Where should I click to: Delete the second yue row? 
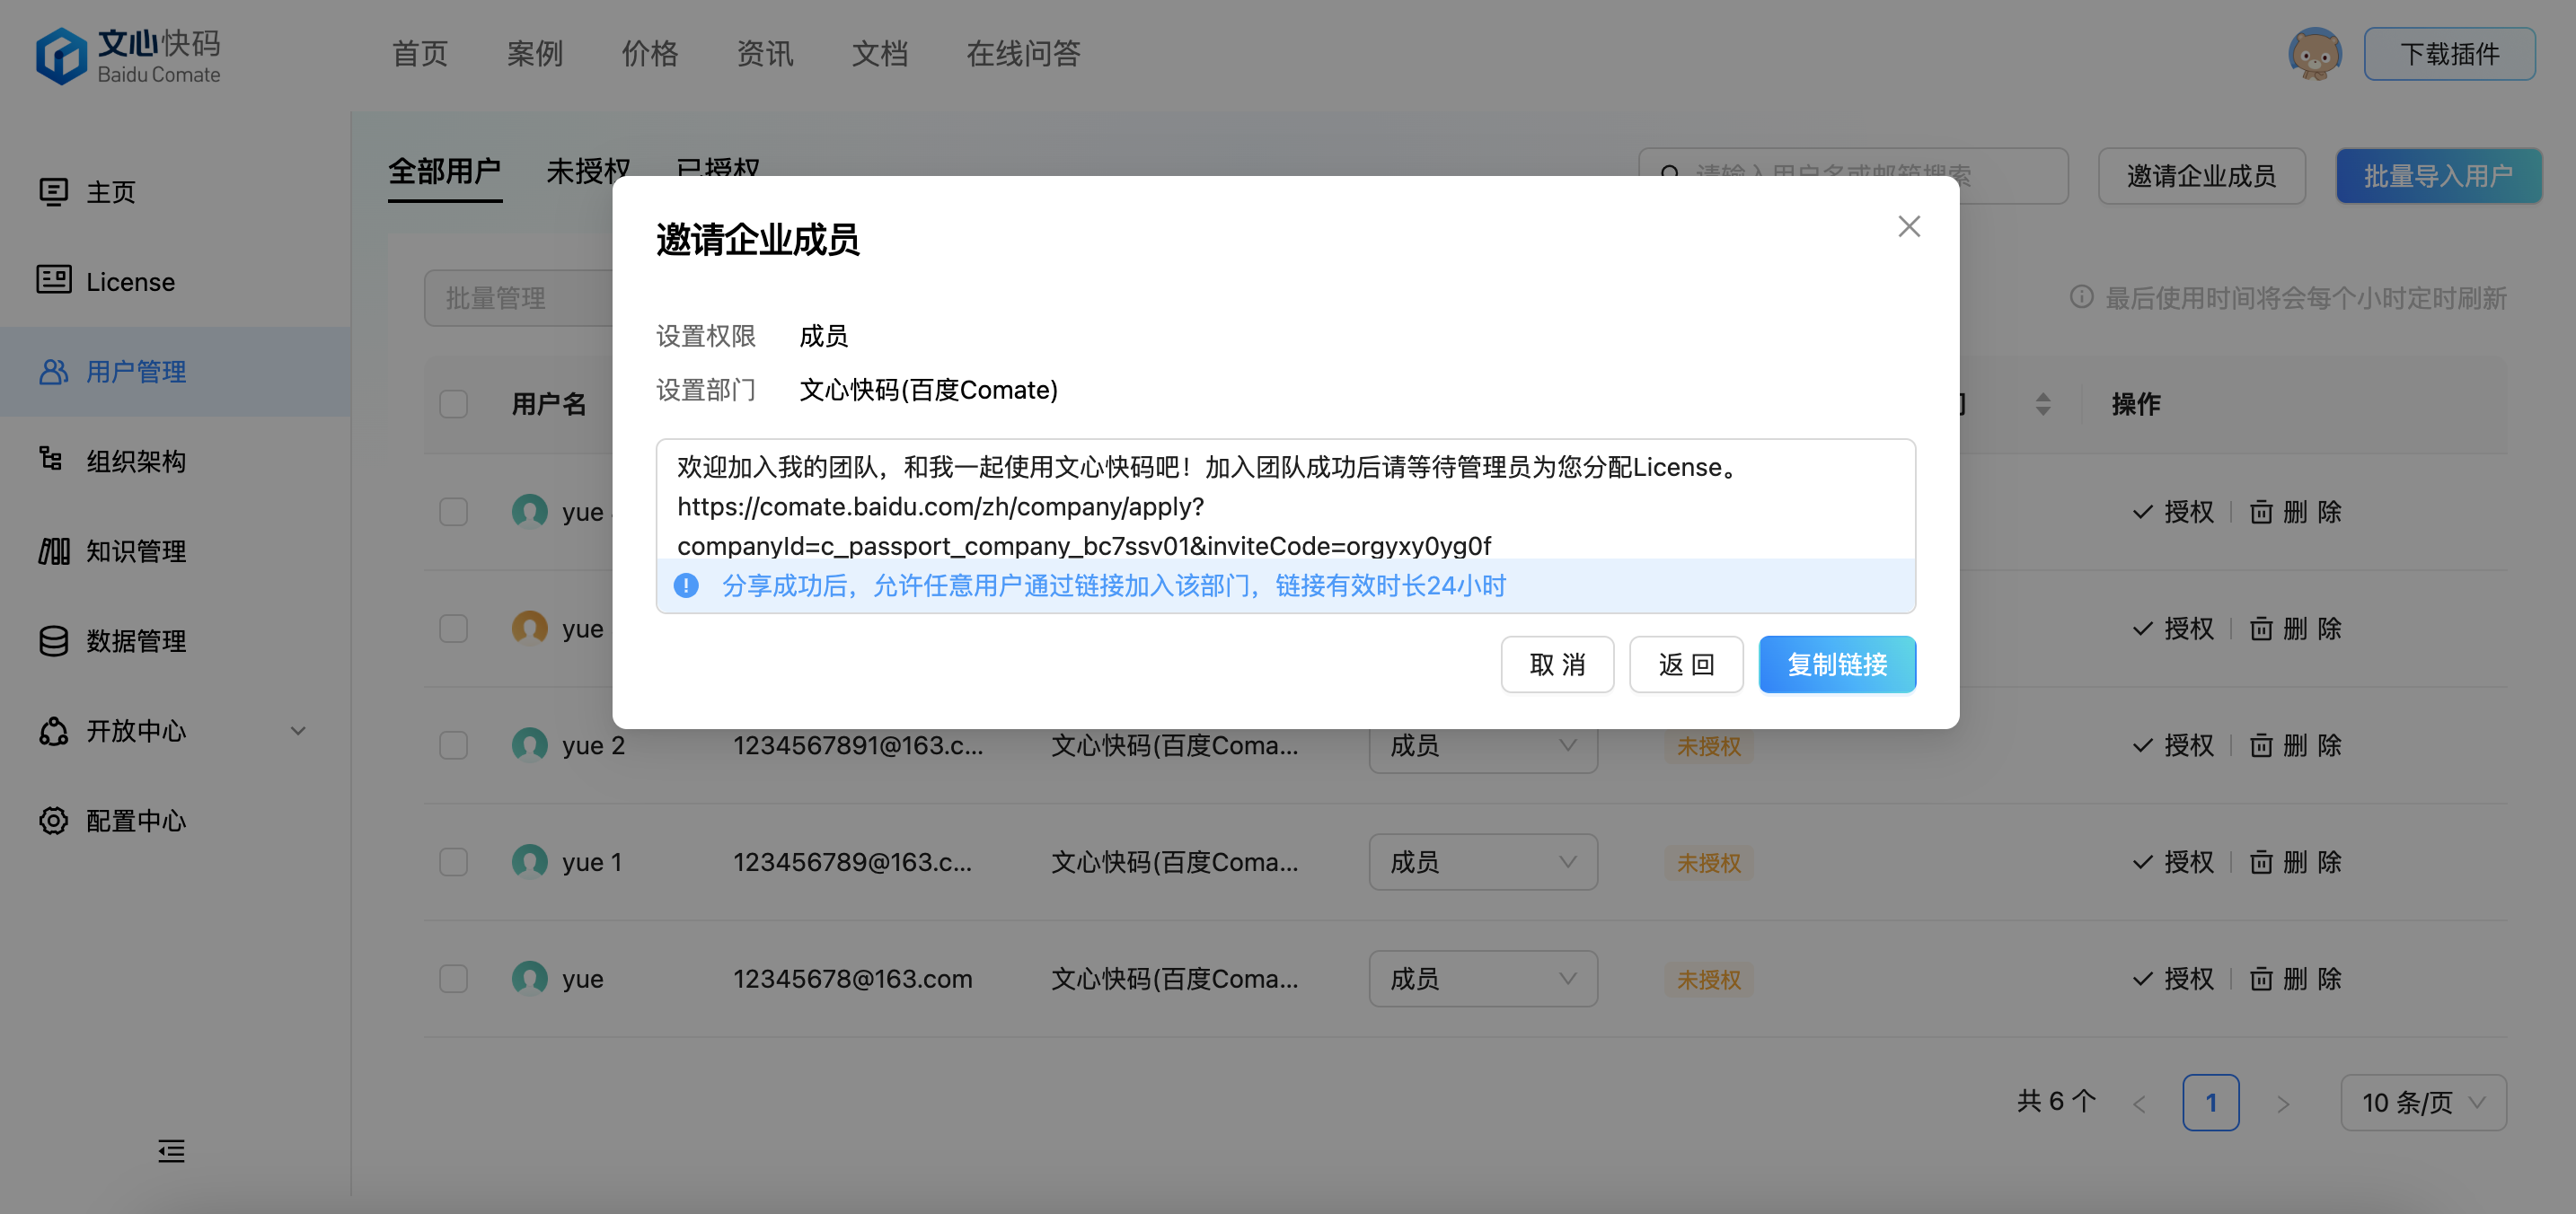click(x=2295, y=629)
